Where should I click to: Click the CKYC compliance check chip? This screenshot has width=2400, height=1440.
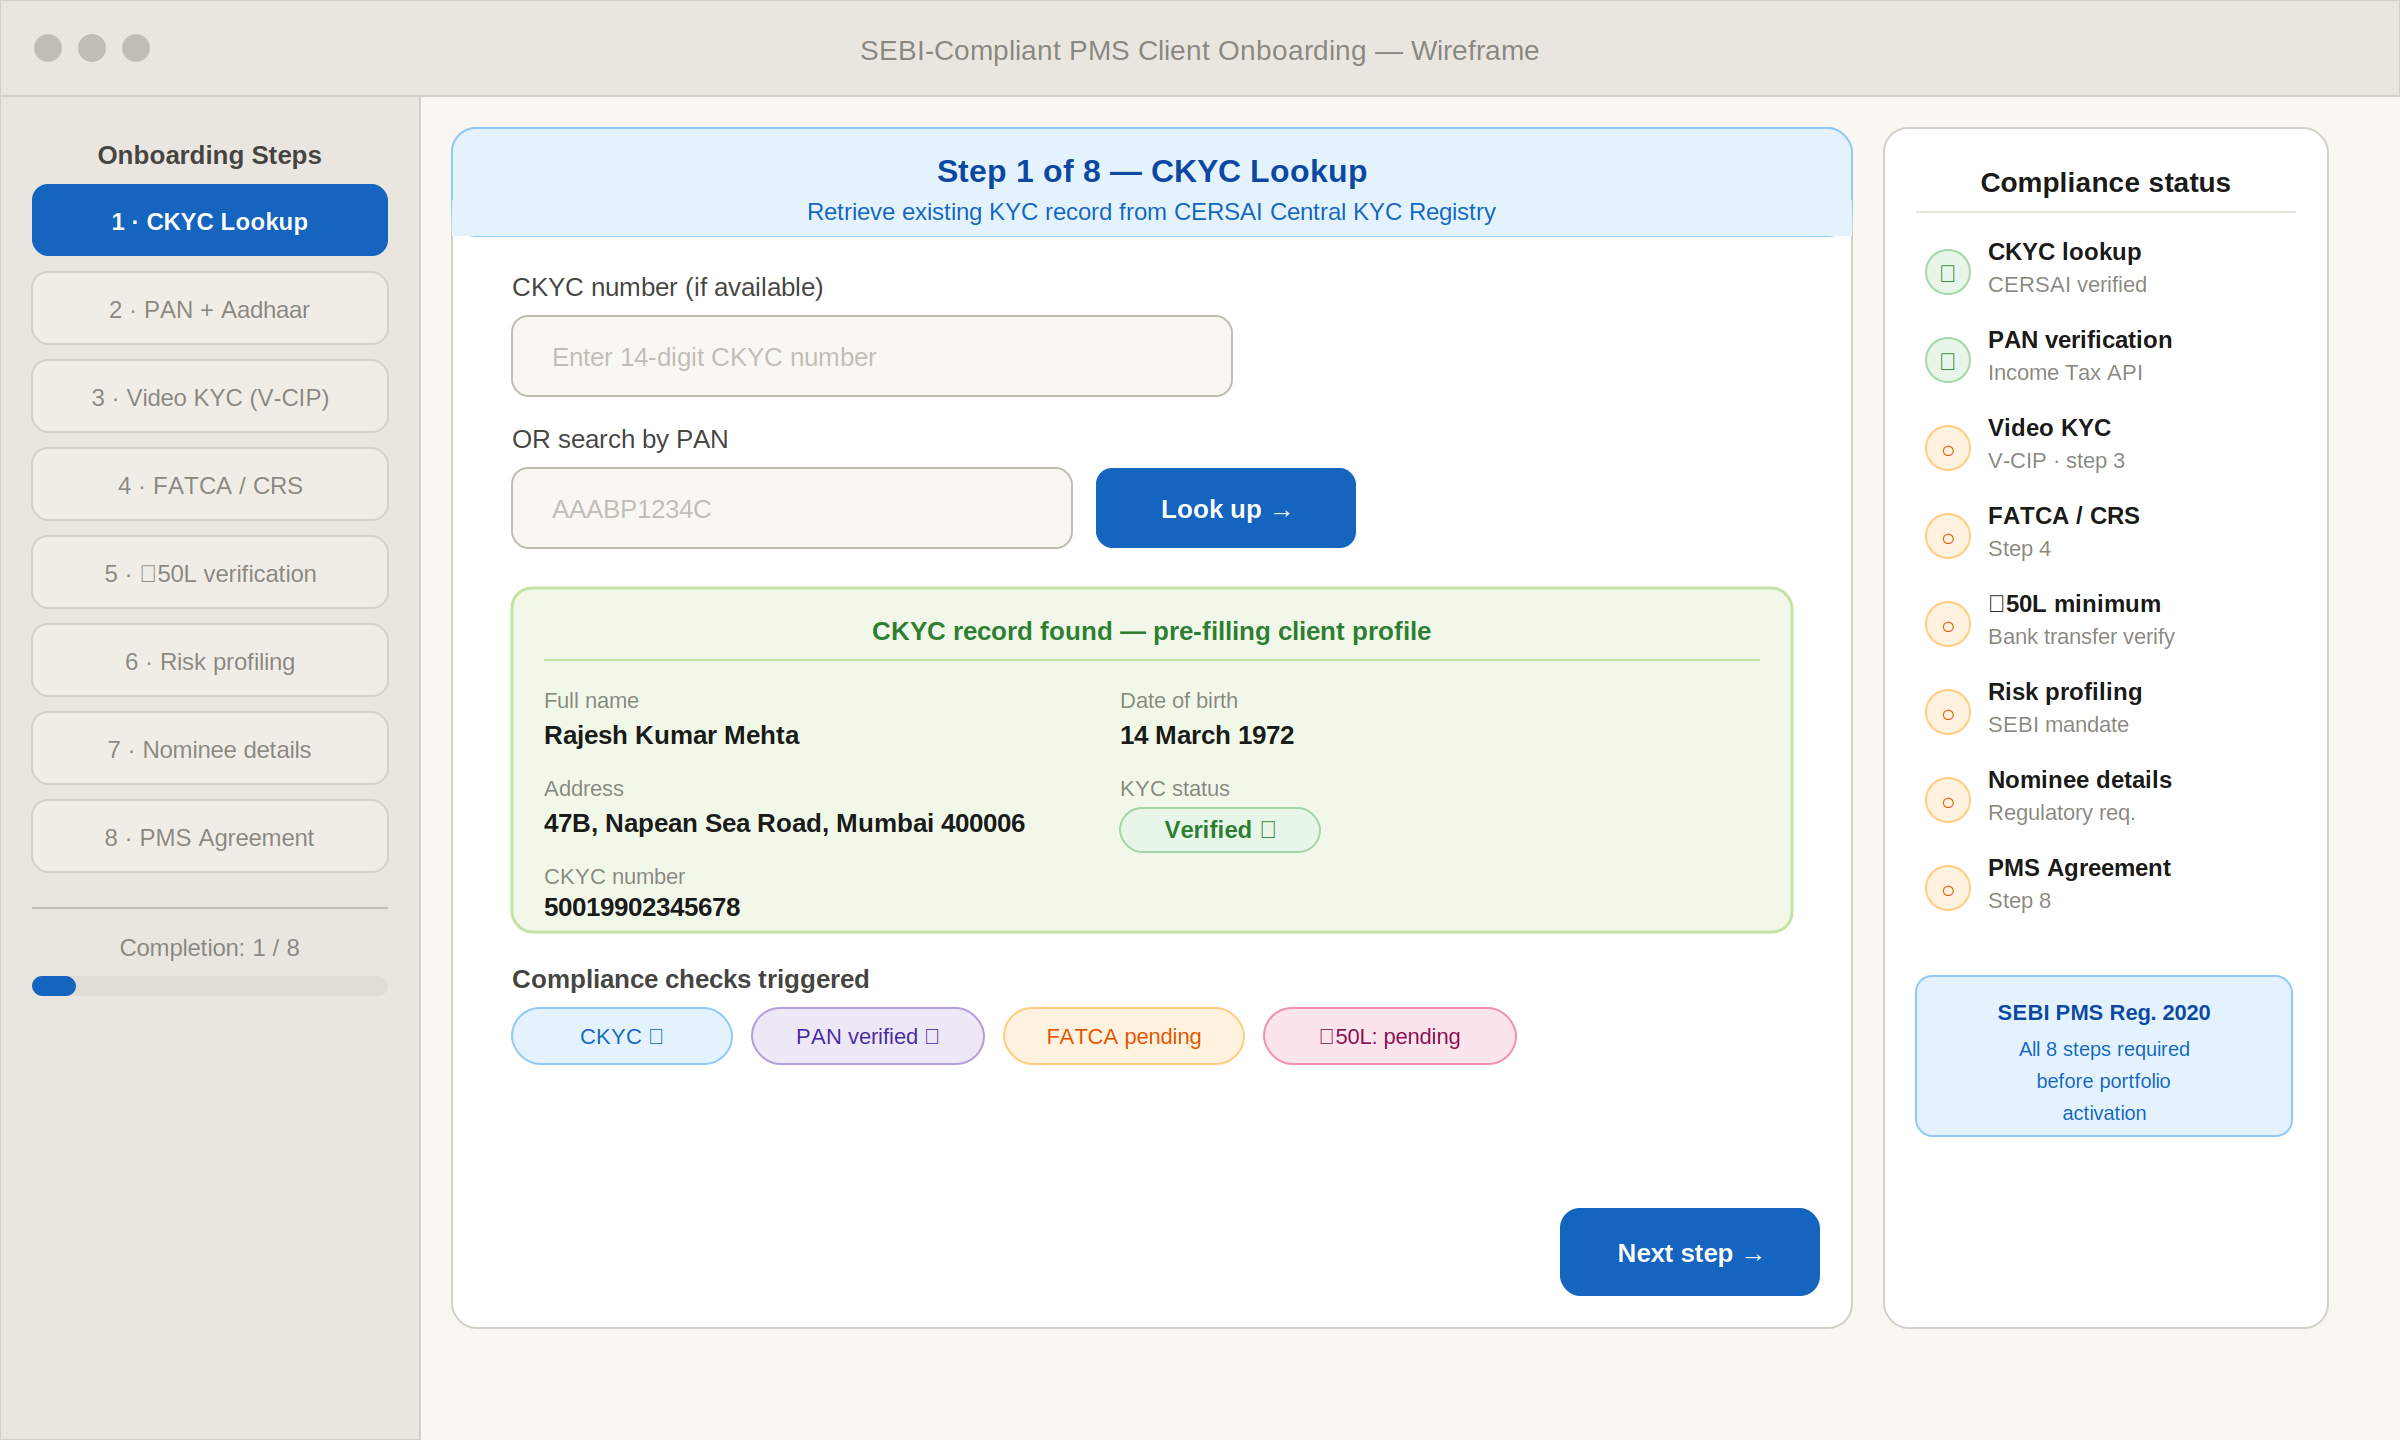point(622,1036)
